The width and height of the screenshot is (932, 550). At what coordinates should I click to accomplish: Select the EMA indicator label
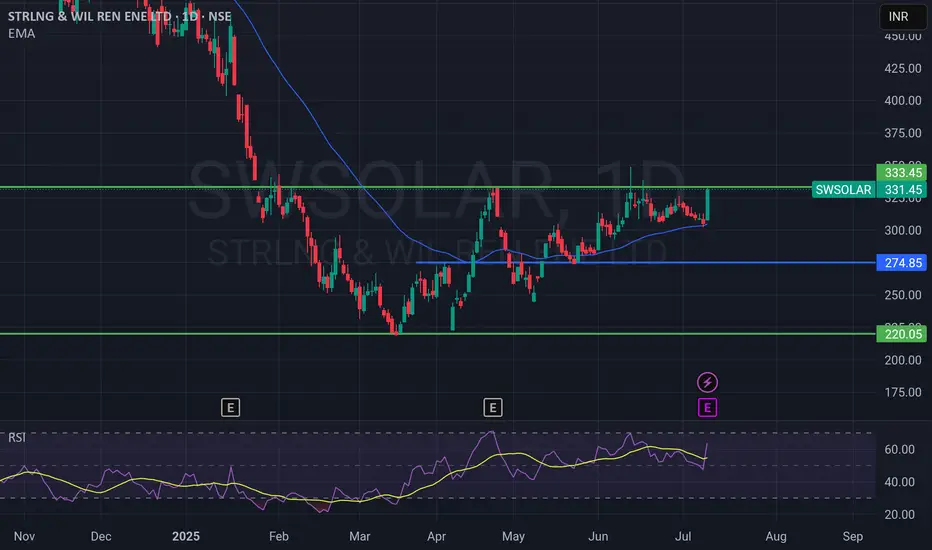21,34
